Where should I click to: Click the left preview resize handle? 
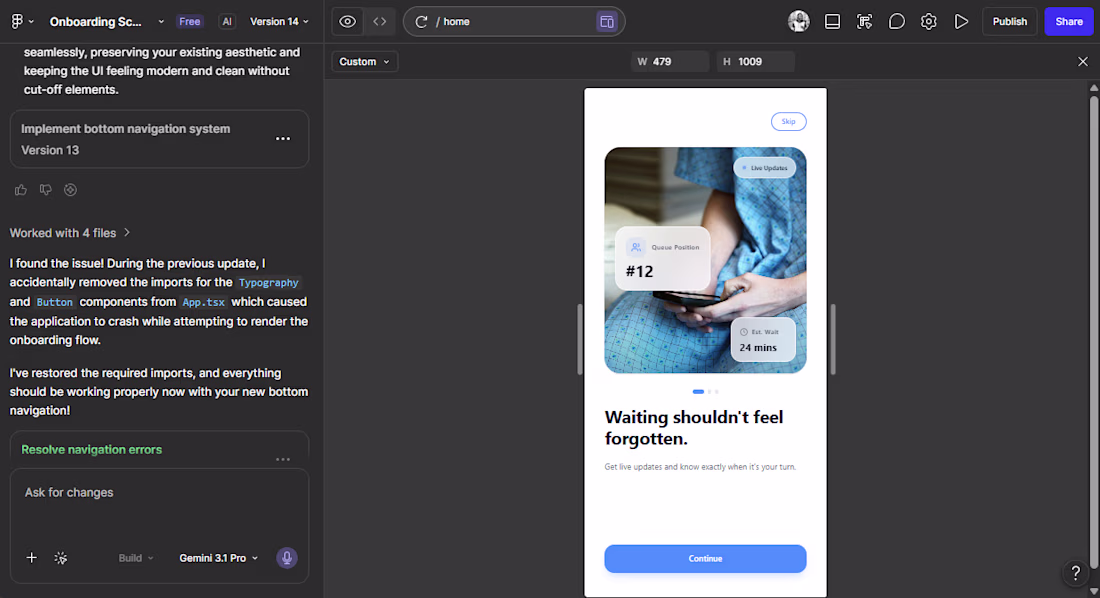(579, 340)
